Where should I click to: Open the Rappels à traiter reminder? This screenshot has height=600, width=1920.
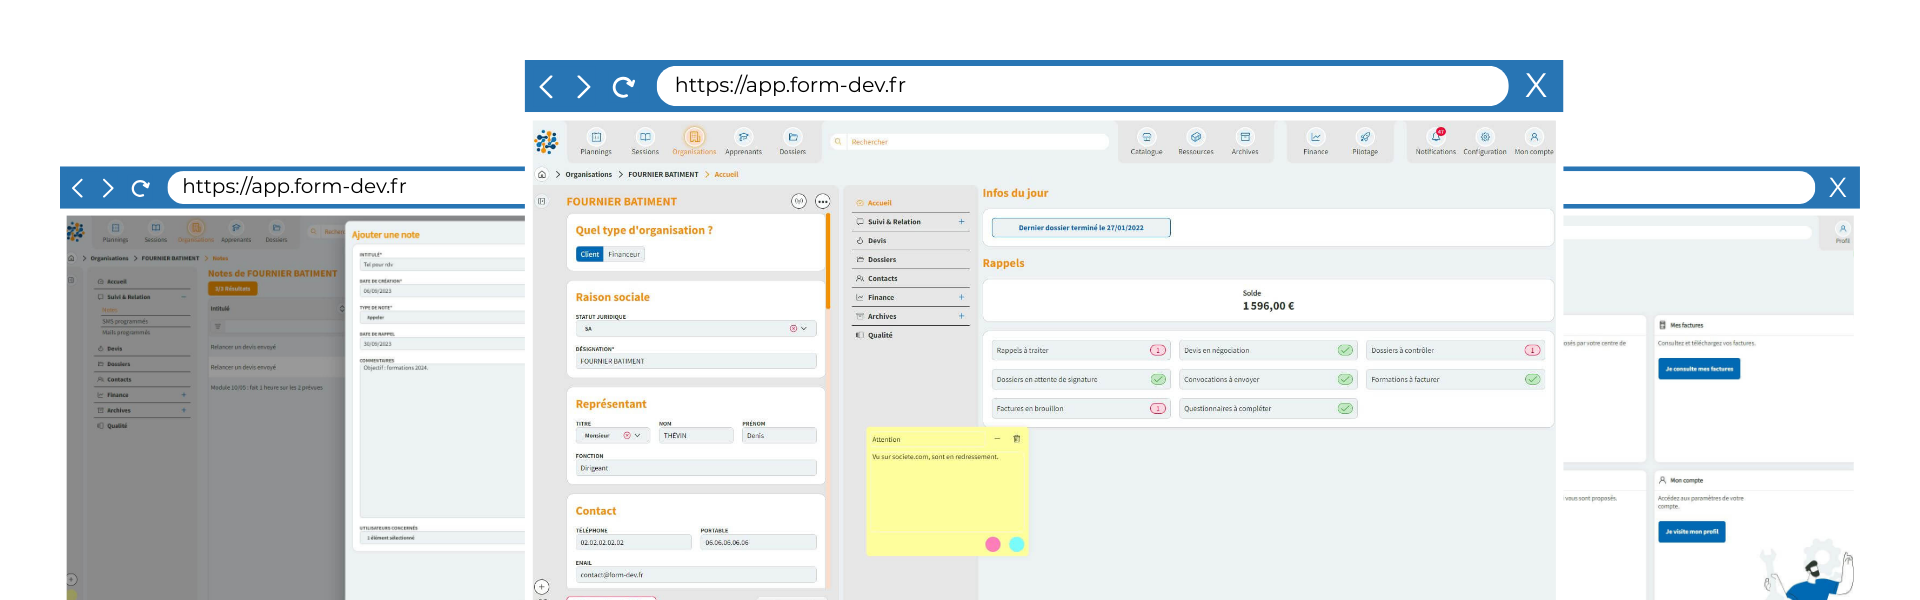(x=1080, y=351)
